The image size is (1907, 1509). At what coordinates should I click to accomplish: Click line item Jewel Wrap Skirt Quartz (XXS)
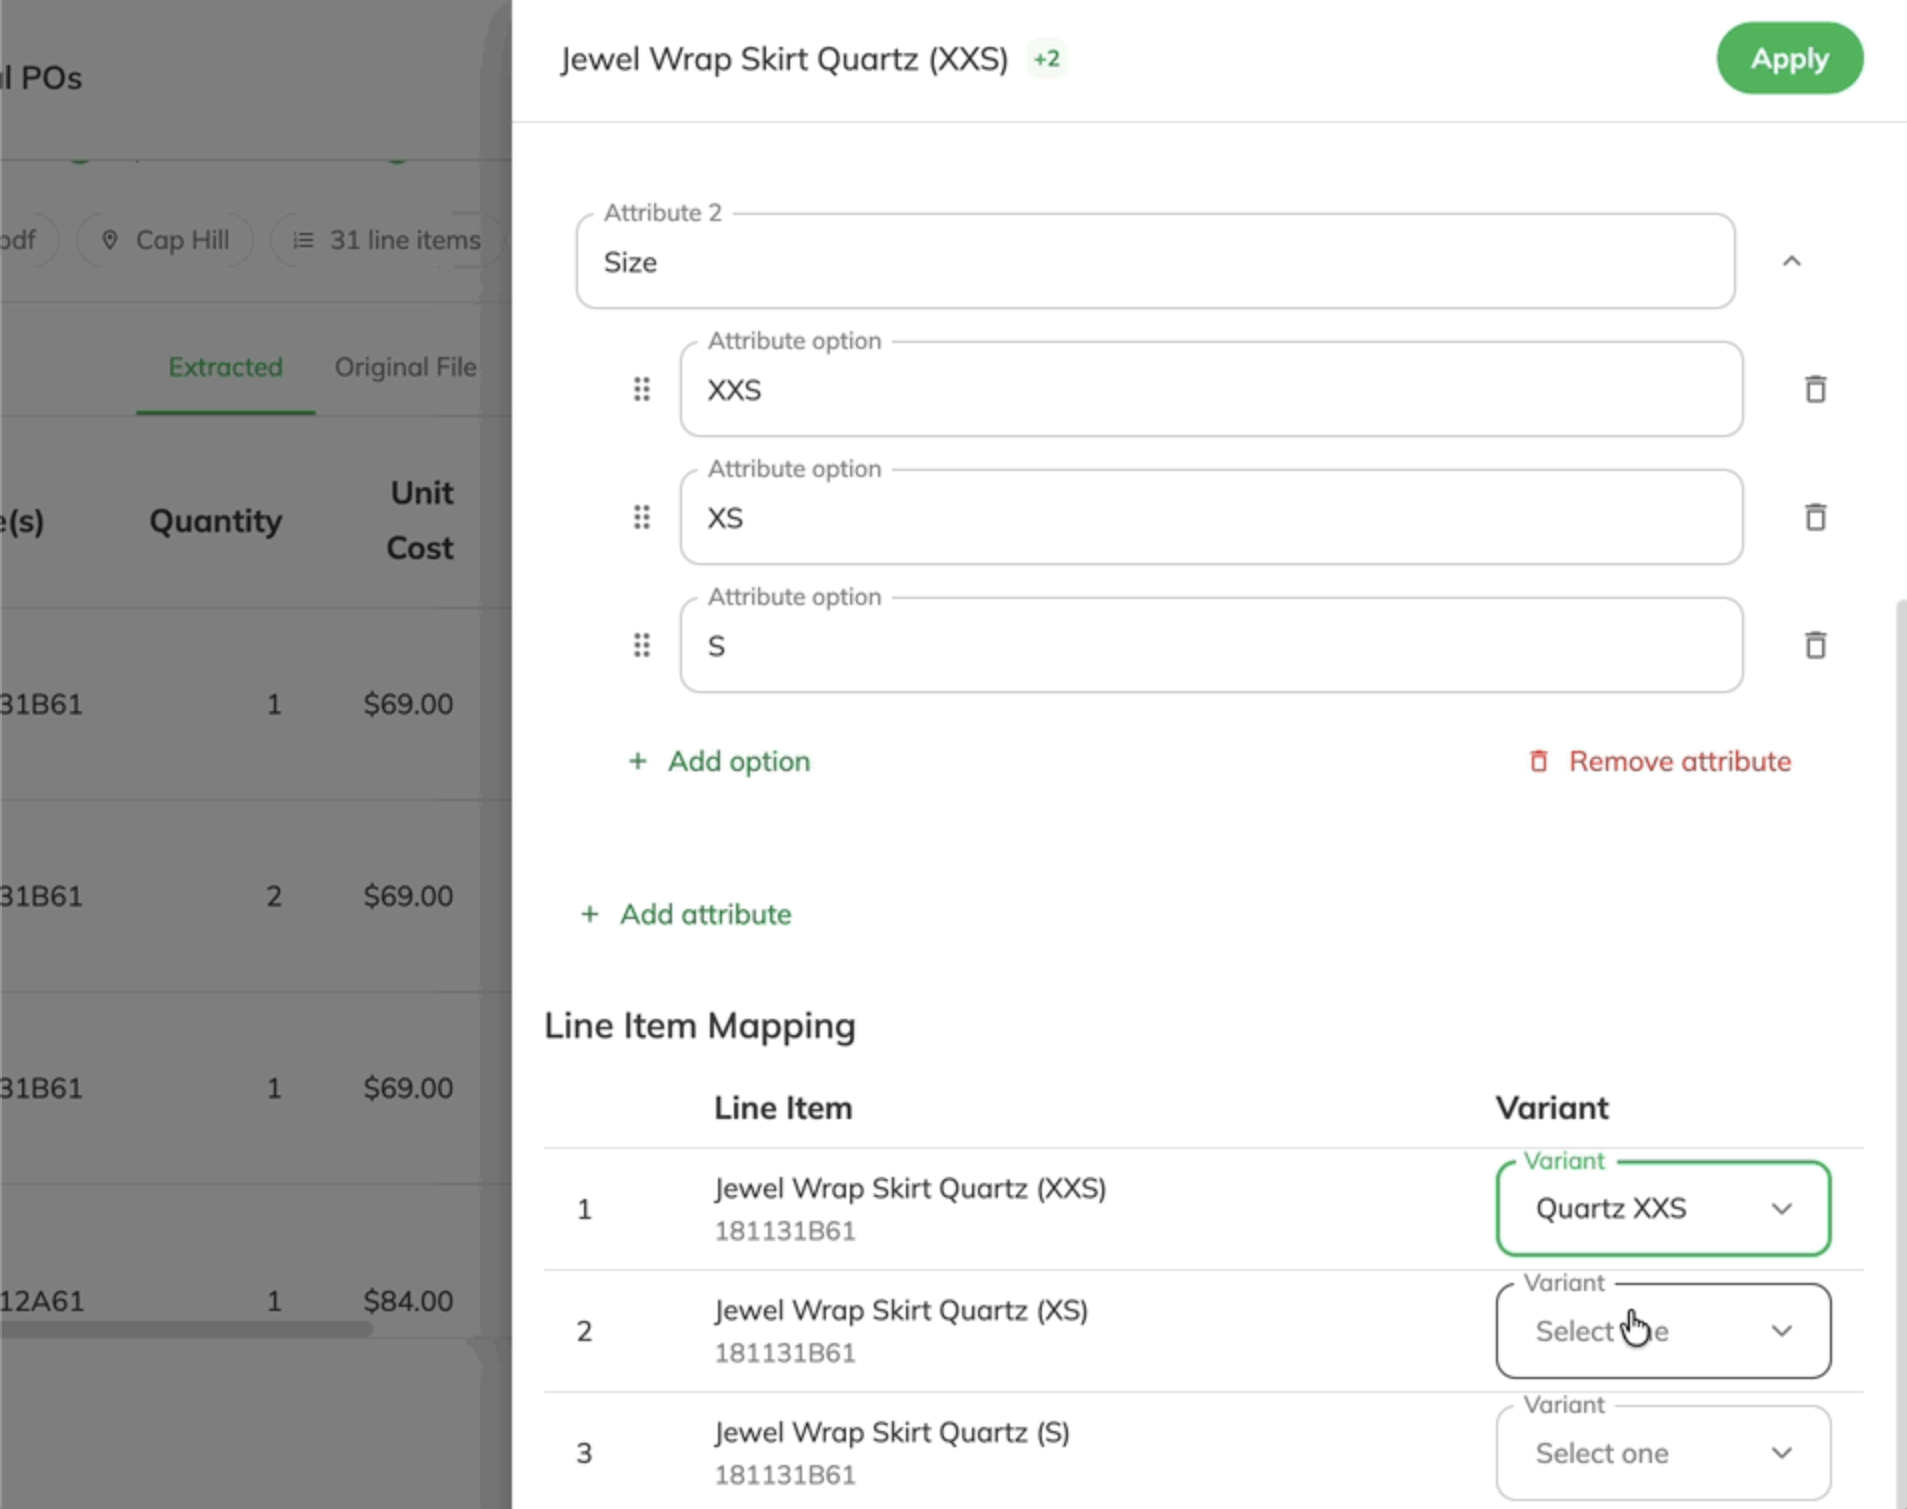[910, 1188]
